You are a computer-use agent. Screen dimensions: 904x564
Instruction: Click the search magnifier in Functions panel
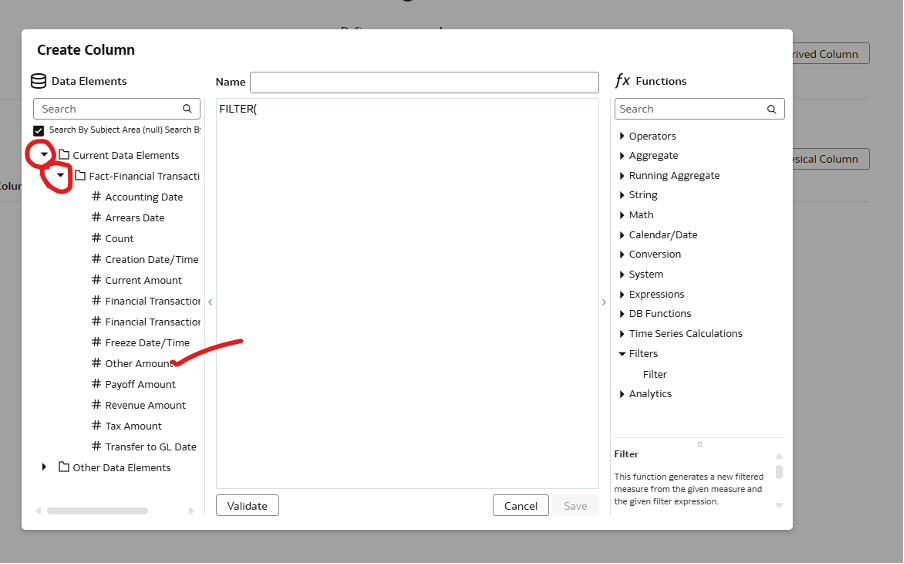(x=771, y=109)
